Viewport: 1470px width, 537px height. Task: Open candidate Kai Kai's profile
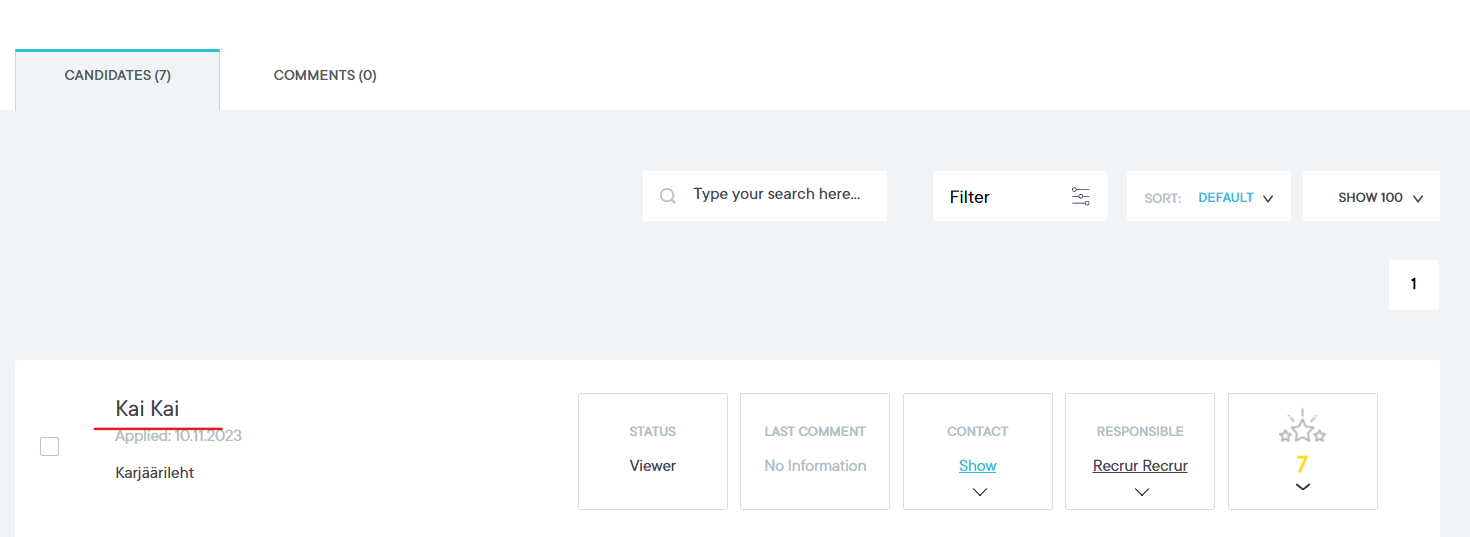148,409
